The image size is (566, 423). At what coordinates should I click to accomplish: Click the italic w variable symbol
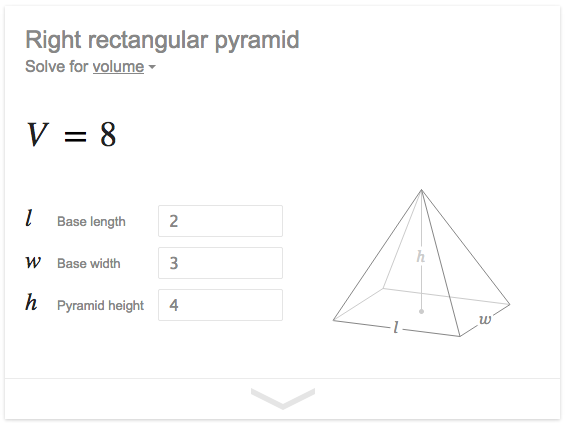33,261
